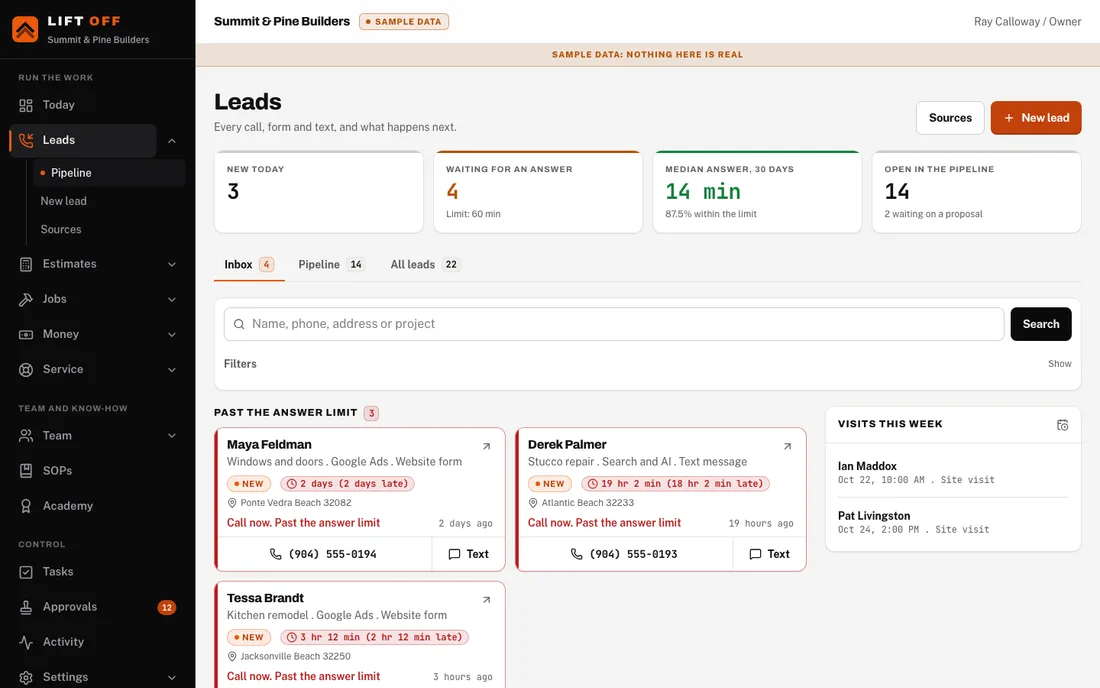Image resolution: width=1100 pixels, height=688 pixels.
Task: Click the lead search input field
Action: coord(614,324)
